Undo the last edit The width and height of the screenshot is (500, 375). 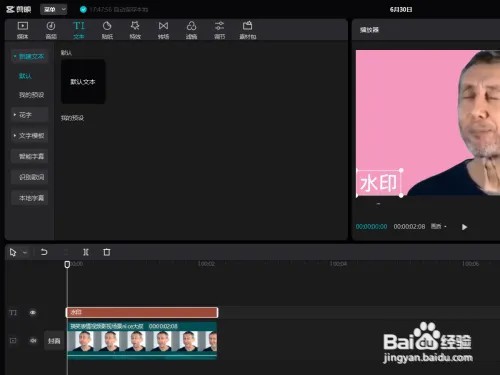44,252
